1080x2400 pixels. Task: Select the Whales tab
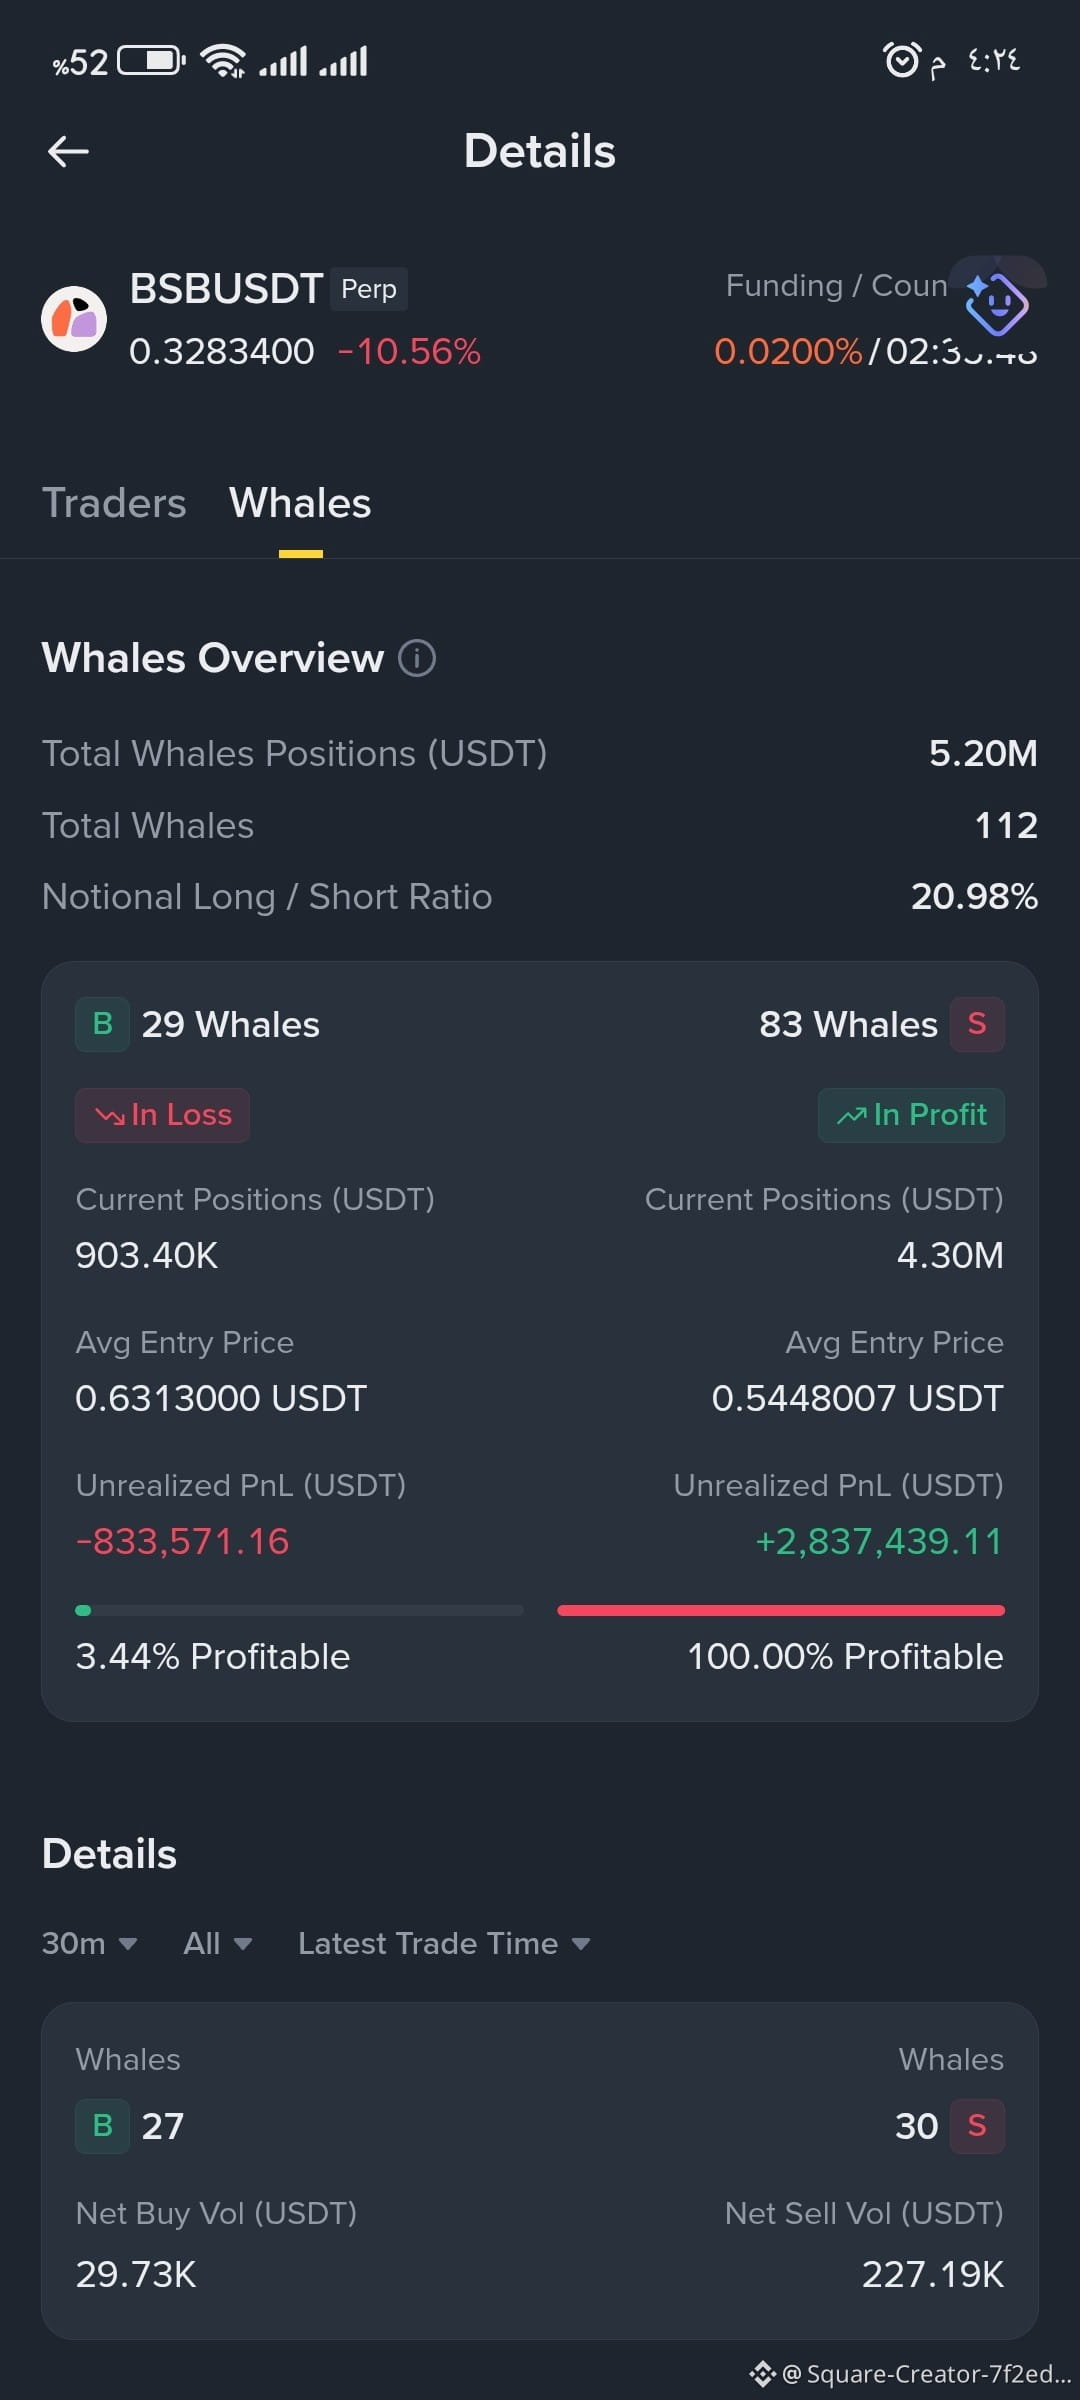click(300, 503)
